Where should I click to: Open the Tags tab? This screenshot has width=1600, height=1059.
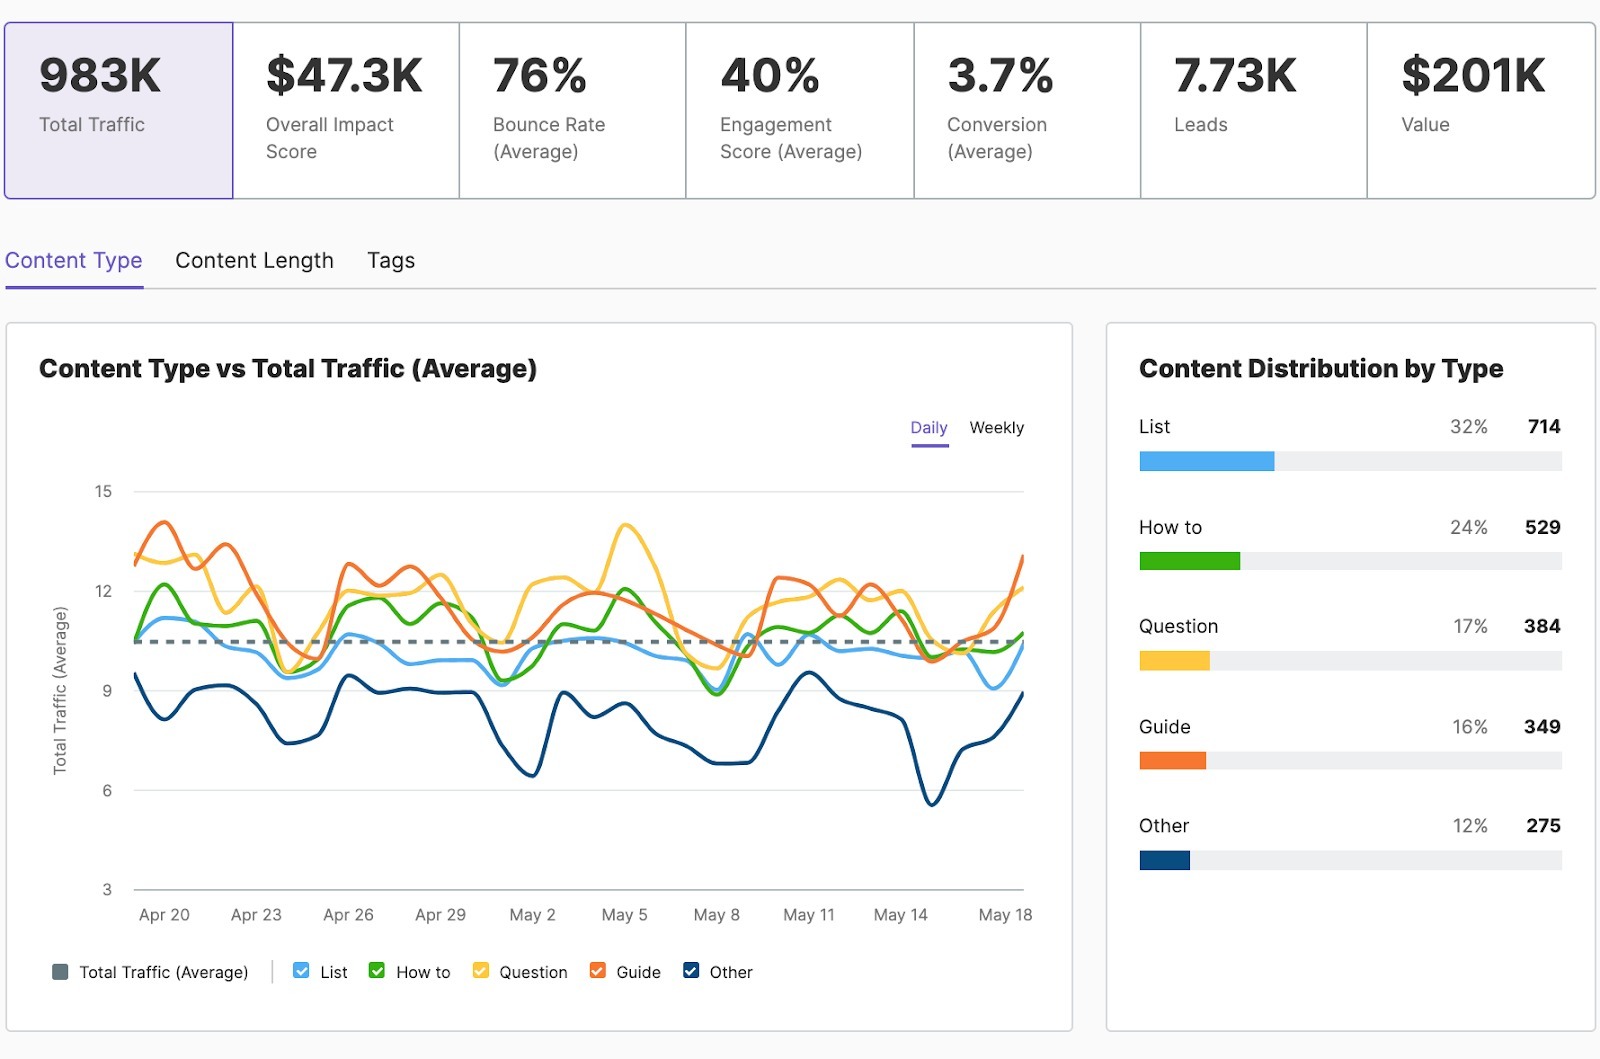click(390, 260)
